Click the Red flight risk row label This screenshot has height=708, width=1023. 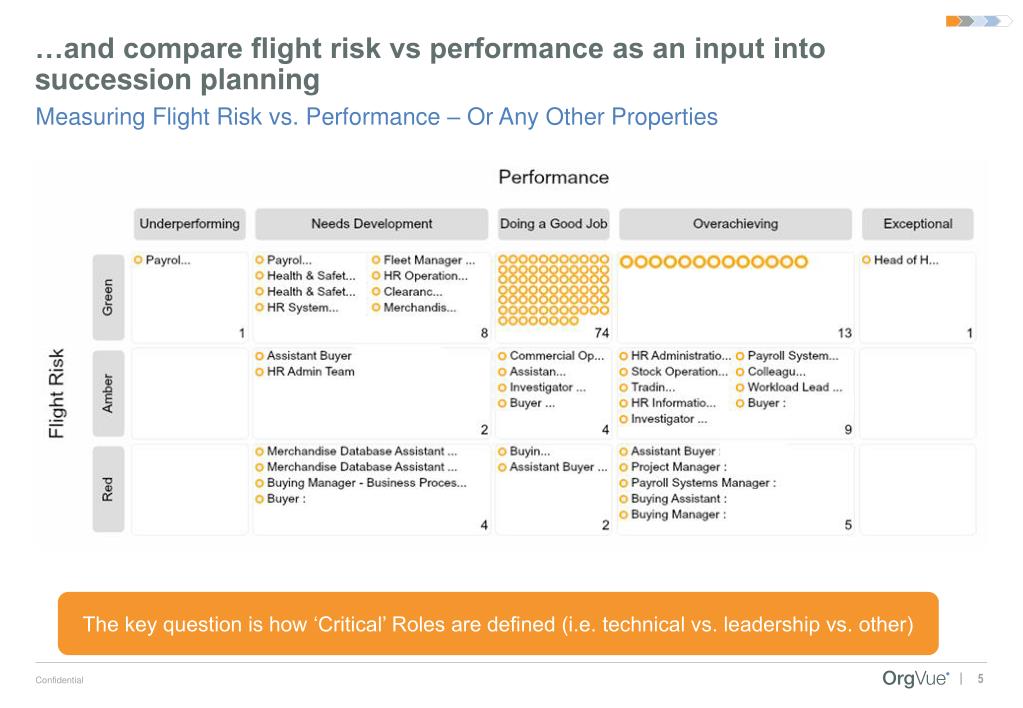(x=108, y=489)
